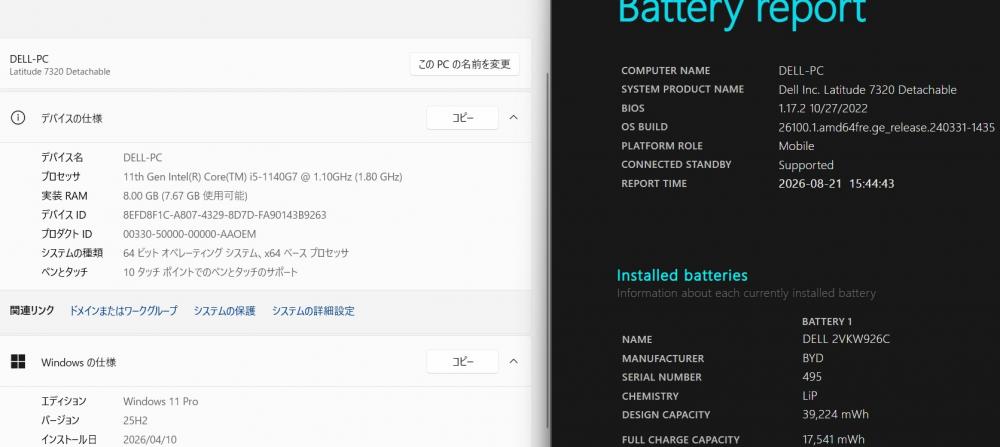1000x447 pixels.
Task: Open システムの詳細設定 link
Action: (313, 311)
